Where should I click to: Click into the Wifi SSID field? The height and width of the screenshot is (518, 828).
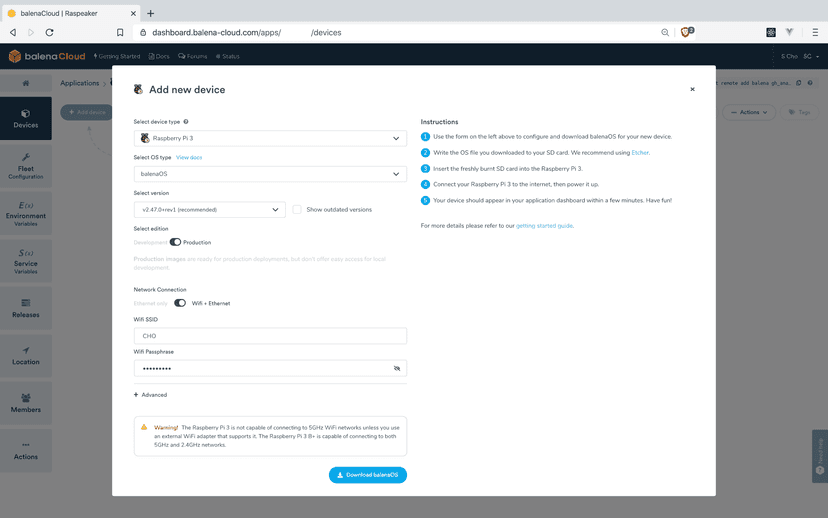[270, 336]
